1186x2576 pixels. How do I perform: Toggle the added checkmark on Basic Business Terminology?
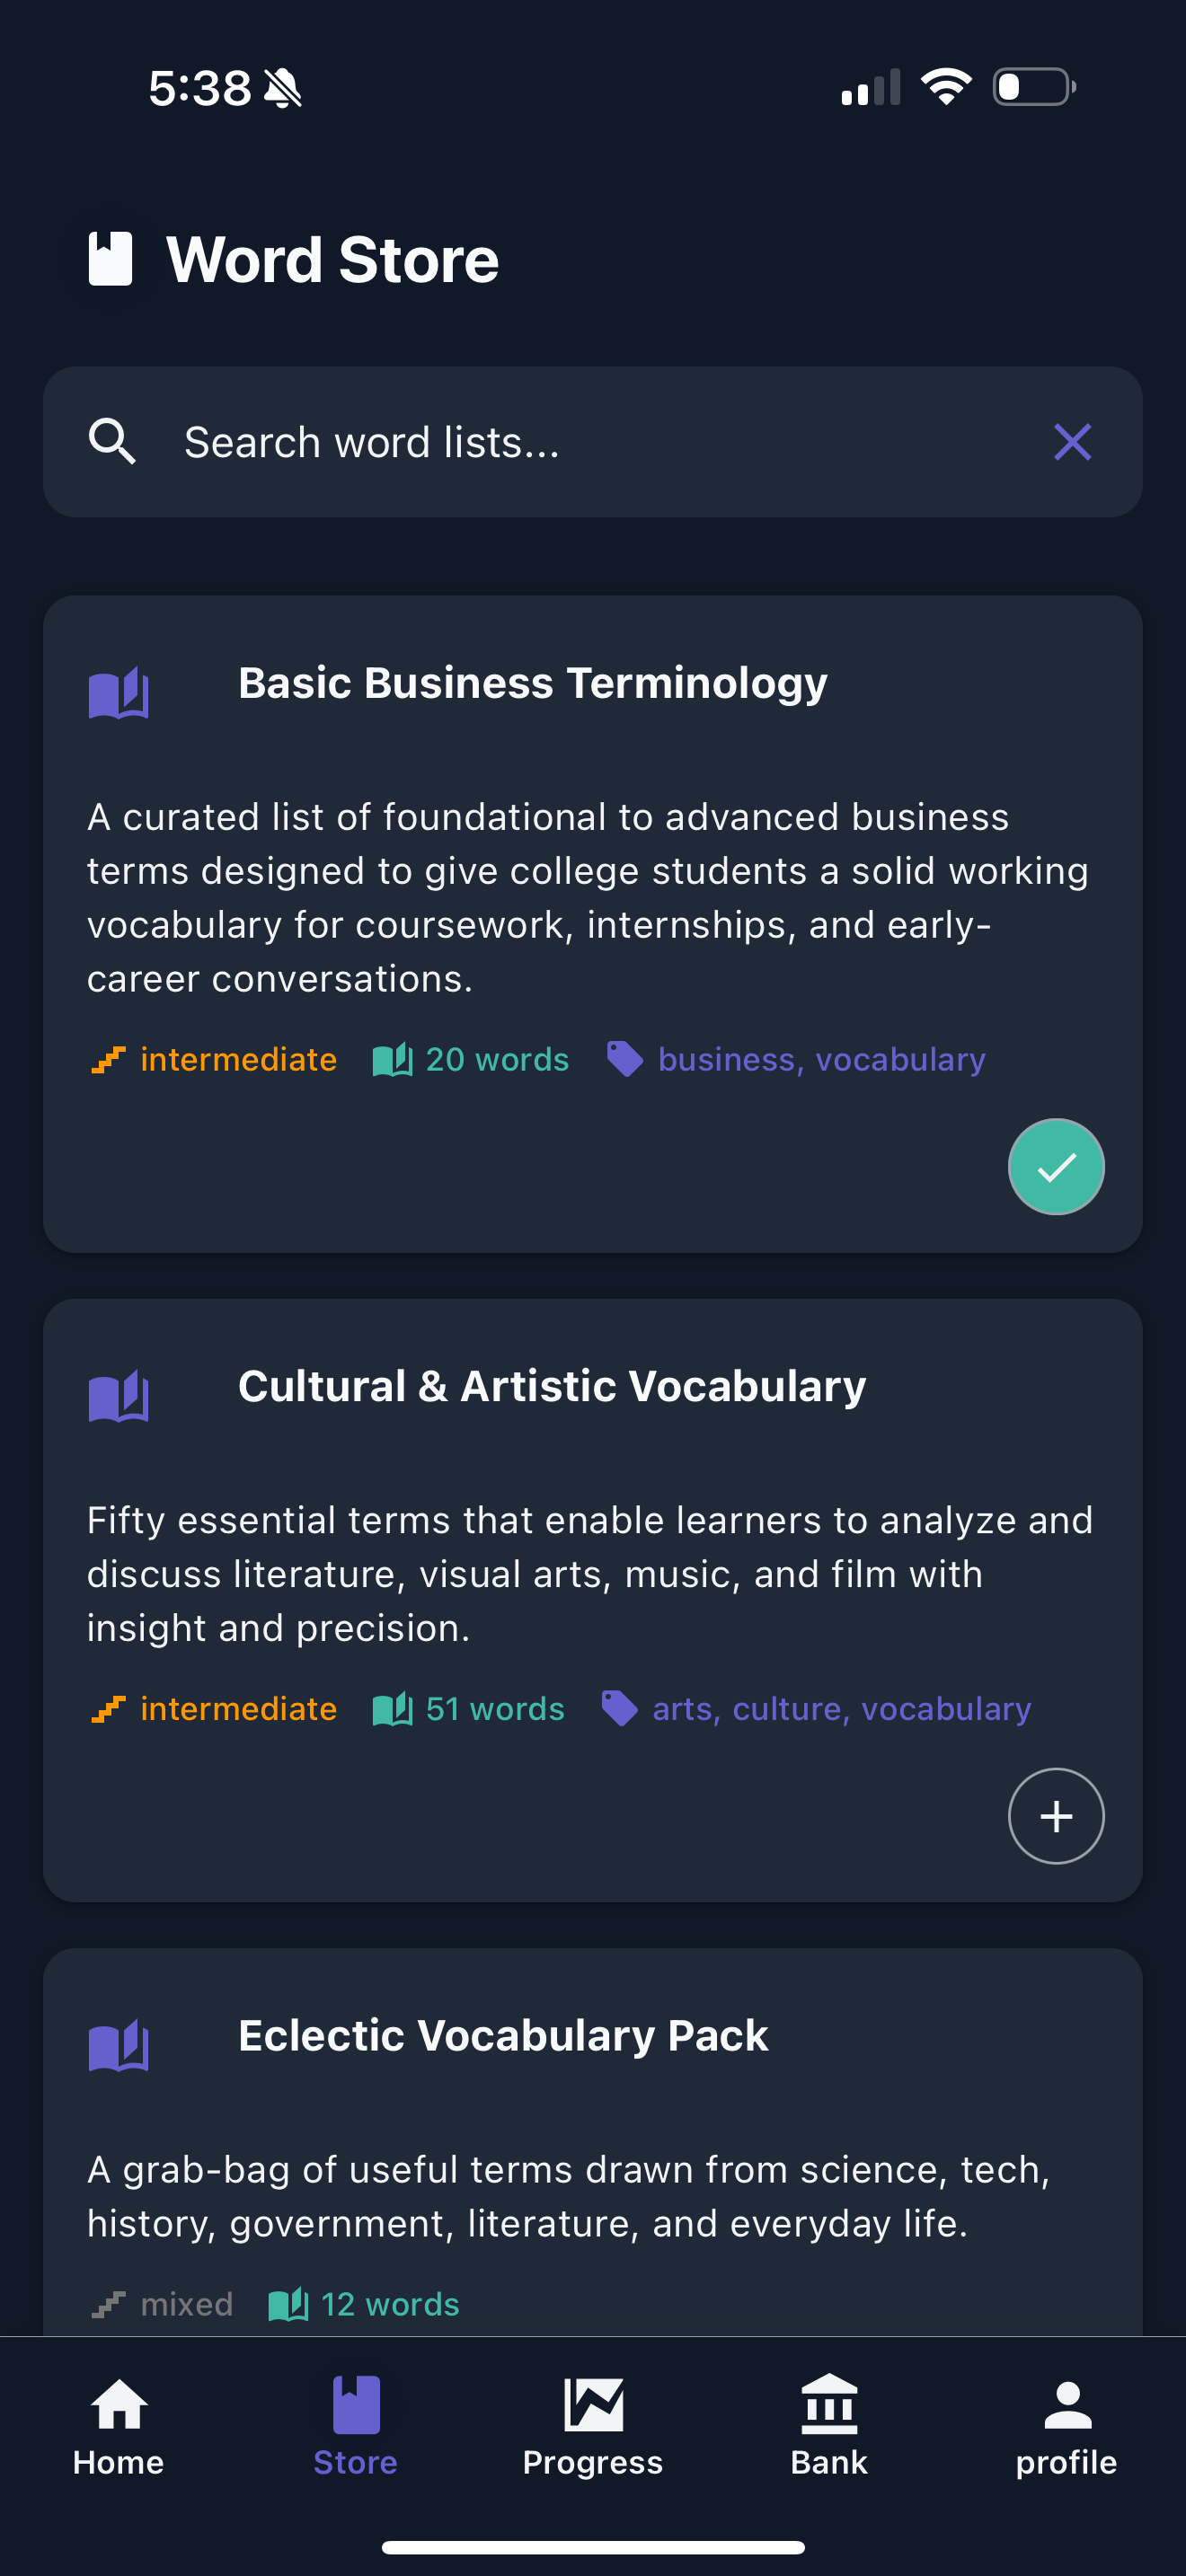click(1056, 1166)
